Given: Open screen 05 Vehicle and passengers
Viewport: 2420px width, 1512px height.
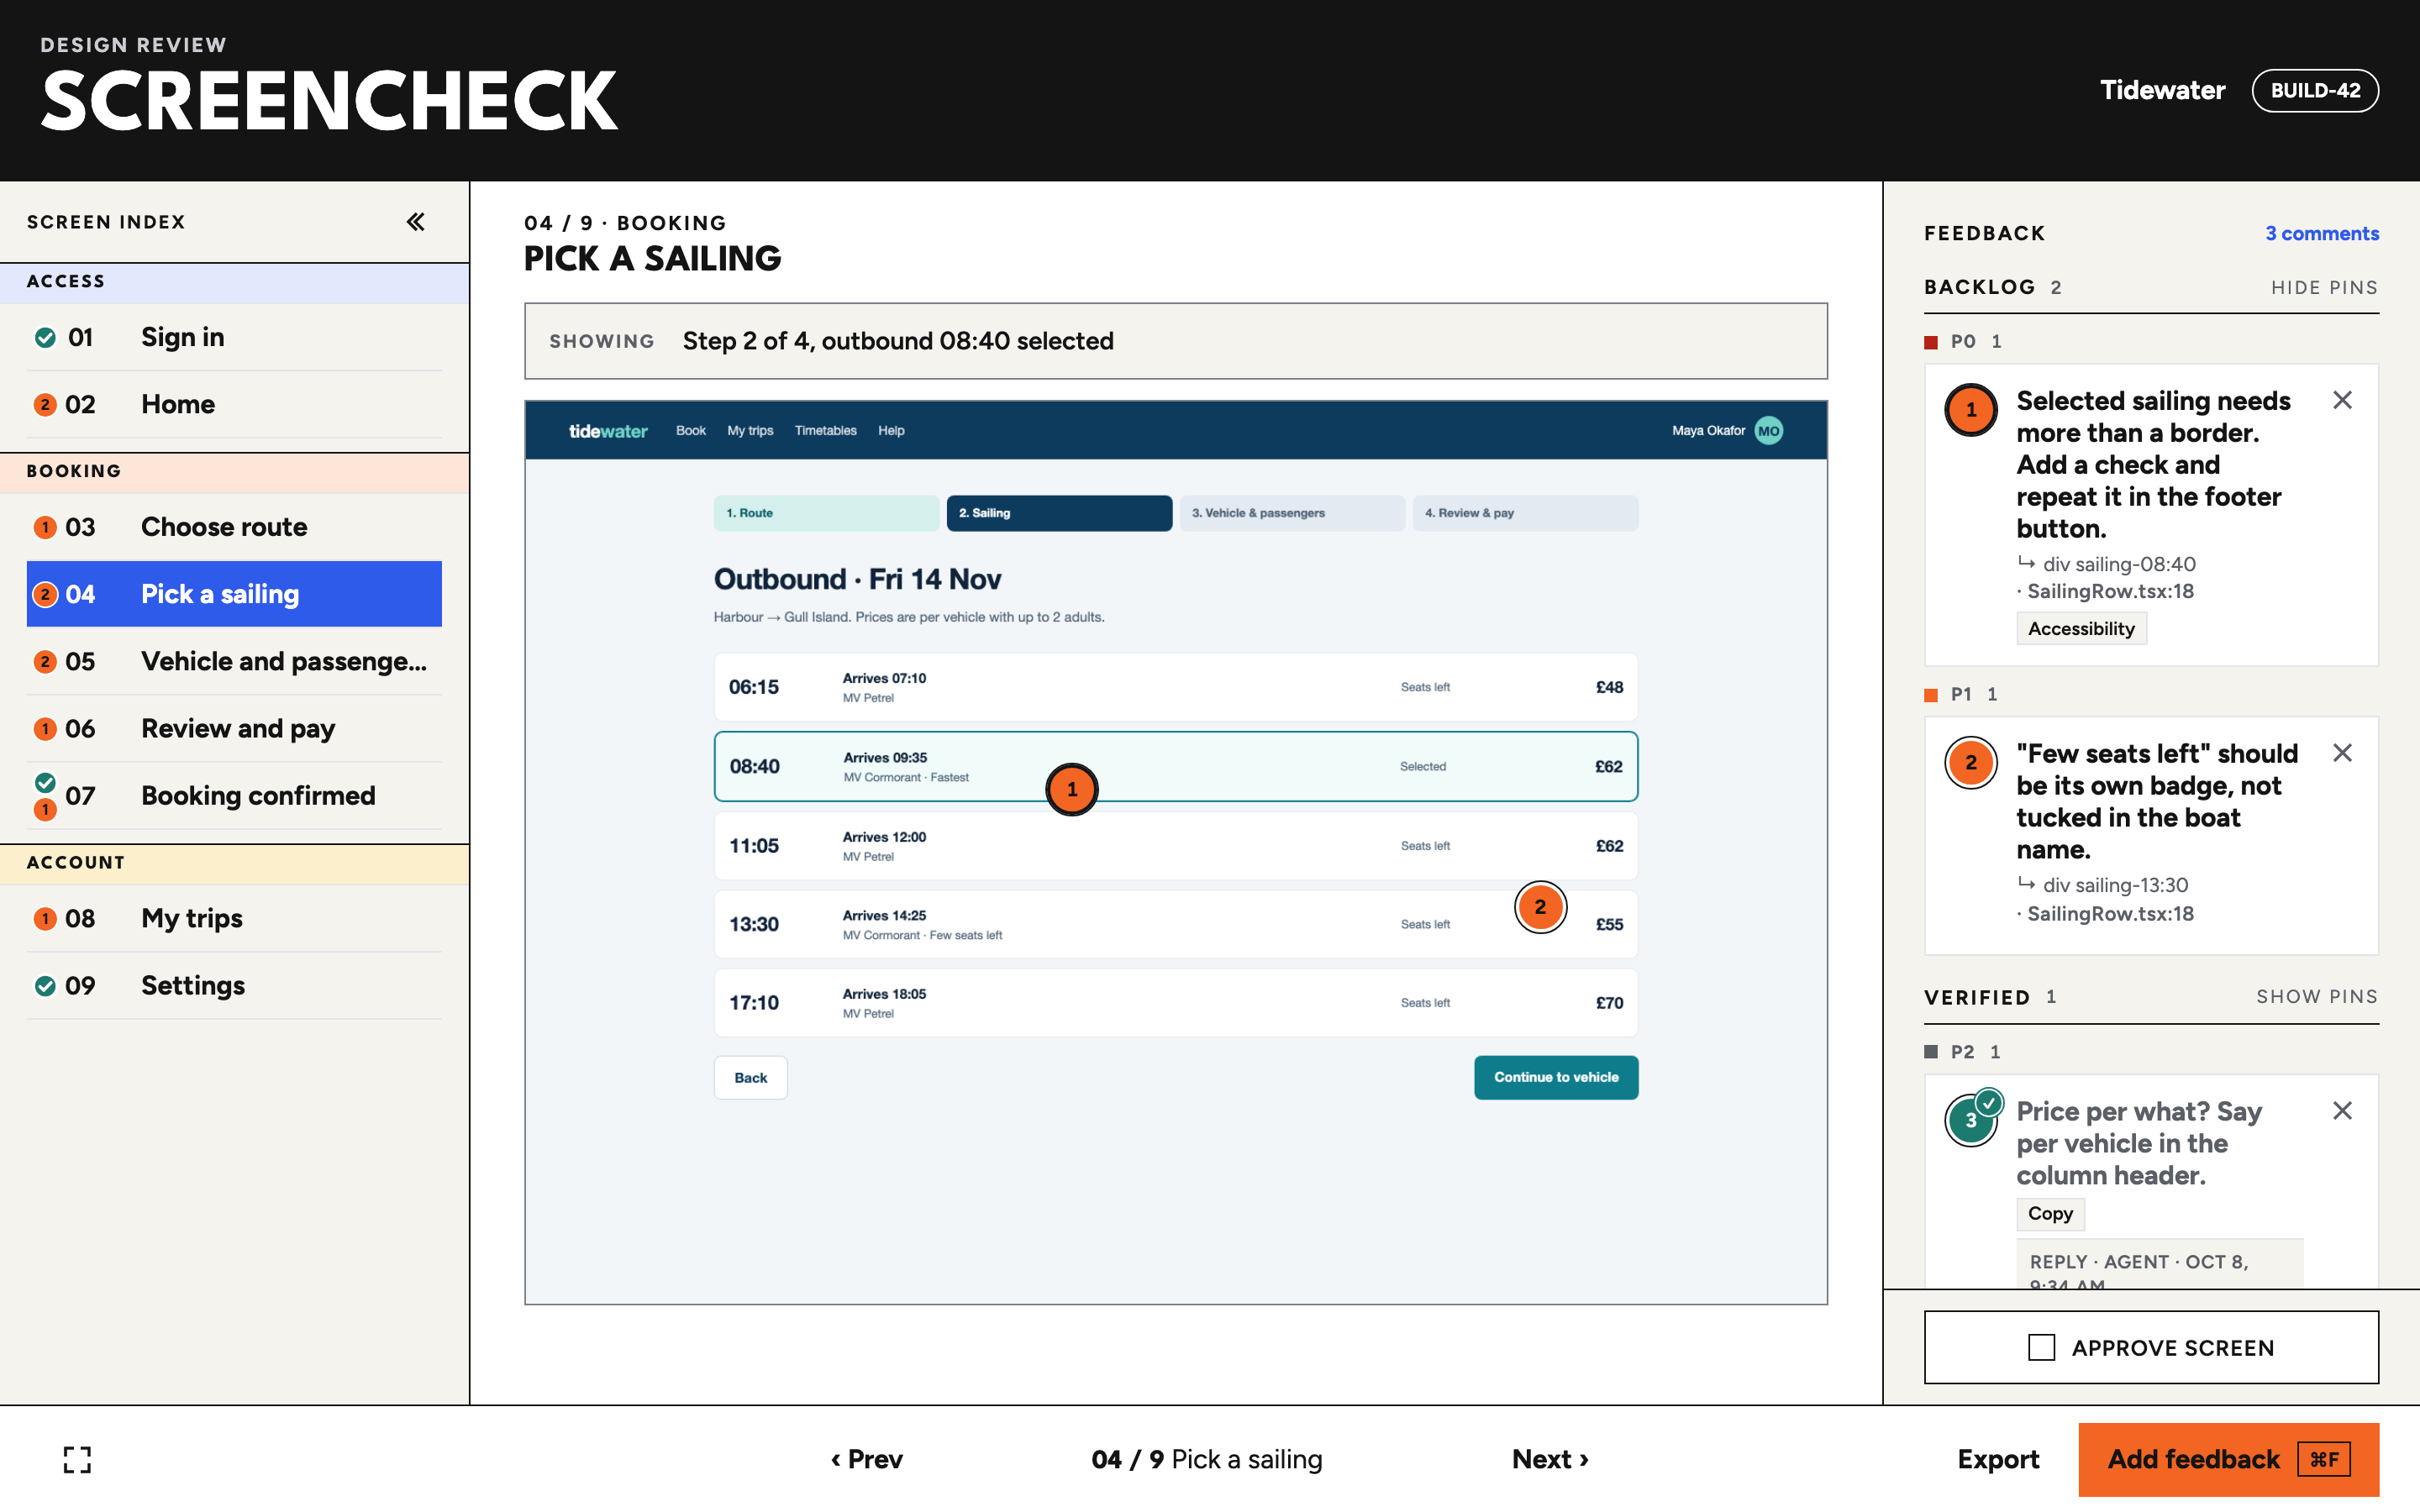Looking at the screenshot, I should tap(234, 661).
